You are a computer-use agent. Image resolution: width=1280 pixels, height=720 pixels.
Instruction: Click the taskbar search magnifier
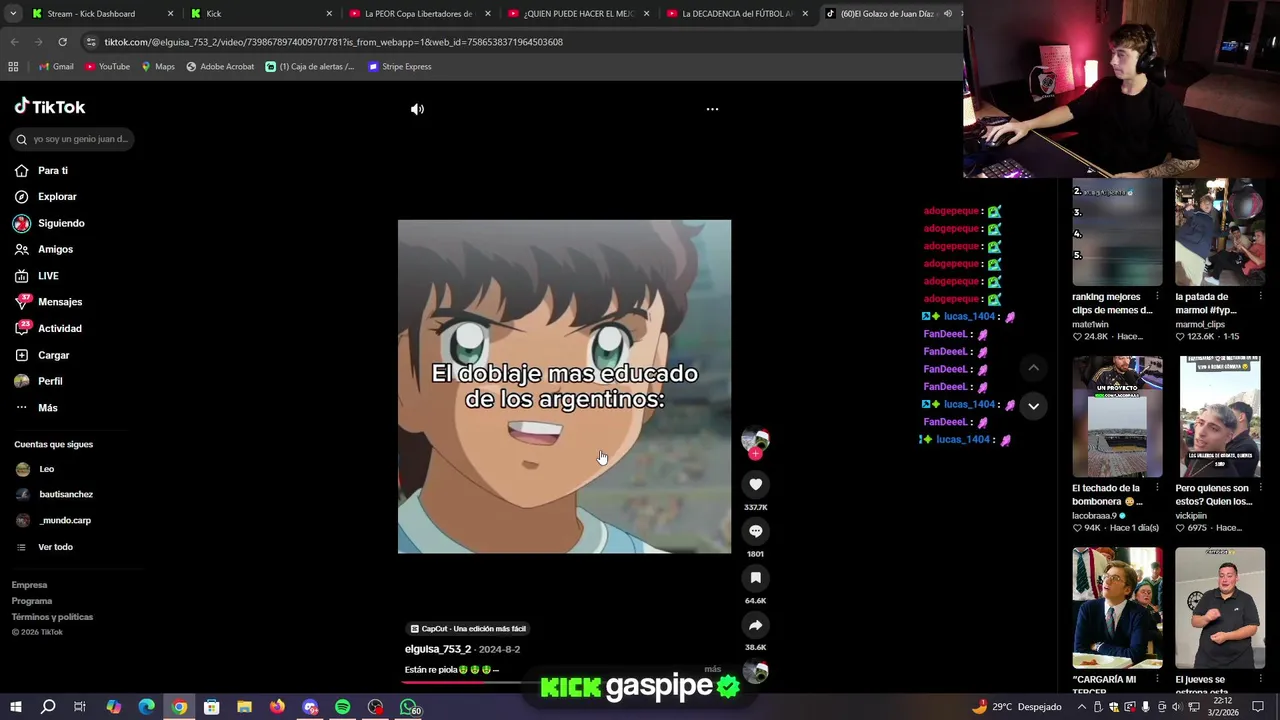pos(47,707)
